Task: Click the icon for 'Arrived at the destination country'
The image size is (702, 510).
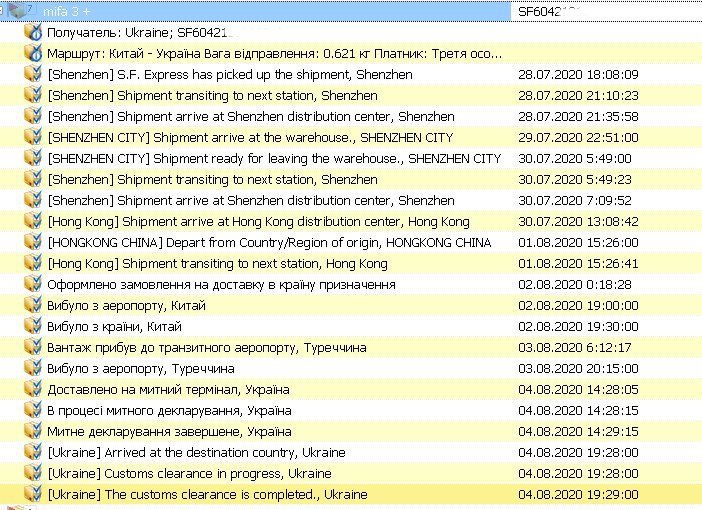Action: click(33, 452)
